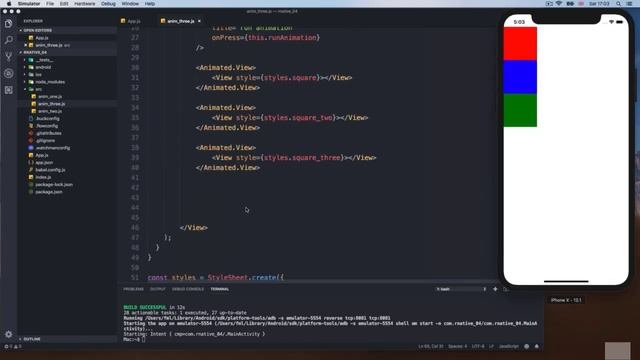
Task: Click the notifications bell in status bar
Action: coord(537,347)
